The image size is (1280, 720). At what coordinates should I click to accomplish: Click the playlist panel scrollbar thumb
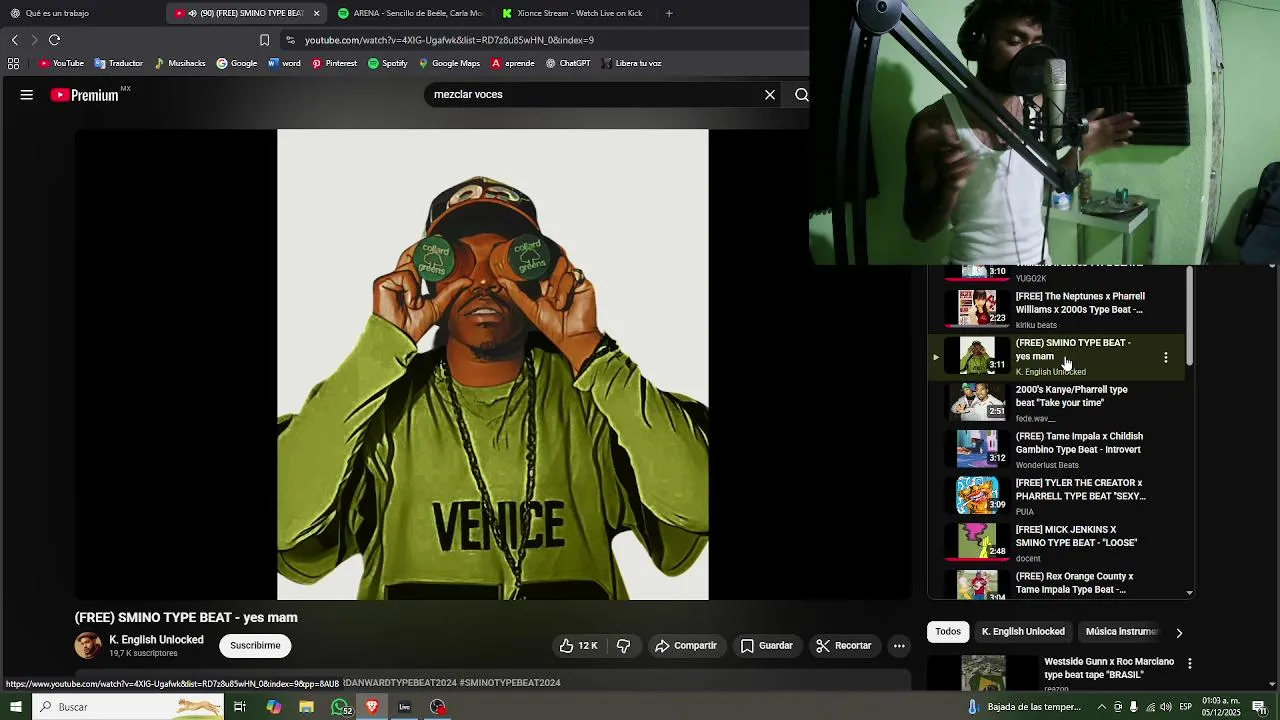[x=1188, y=316]
